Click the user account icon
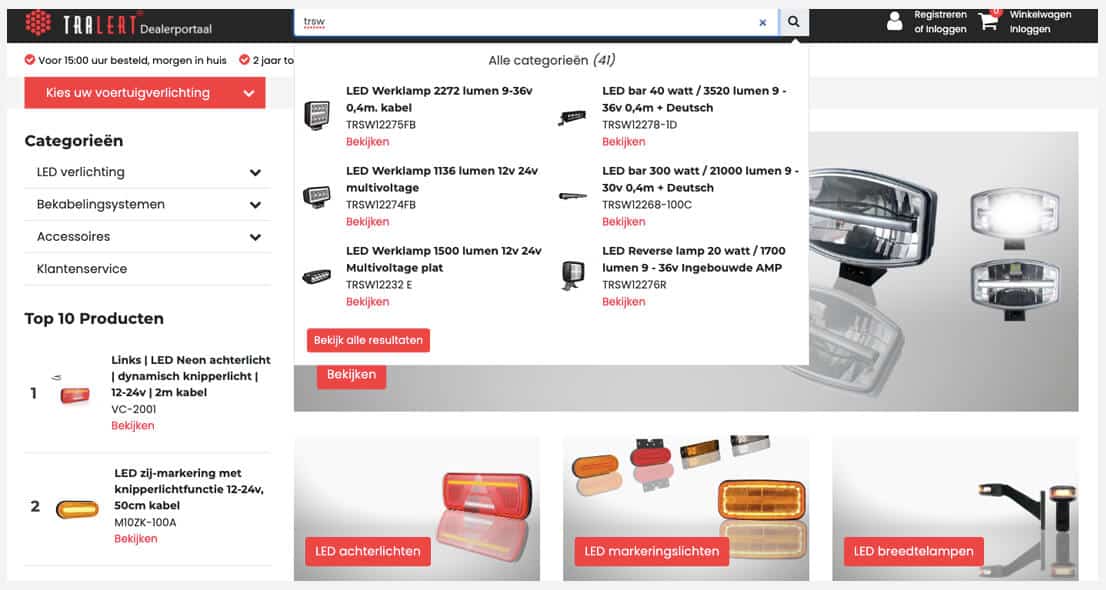This screenshot has width=1106, height=590. (x=894, y=21)
